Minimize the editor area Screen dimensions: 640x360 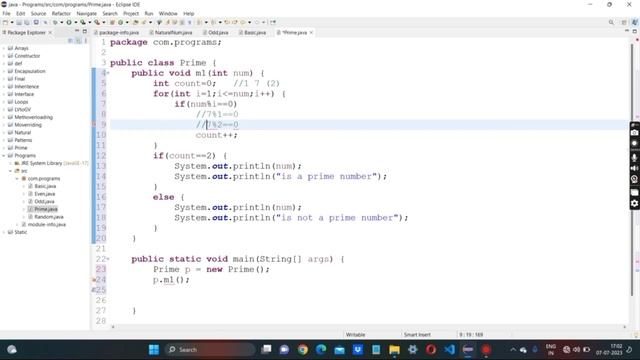click(x=627, y=31)
